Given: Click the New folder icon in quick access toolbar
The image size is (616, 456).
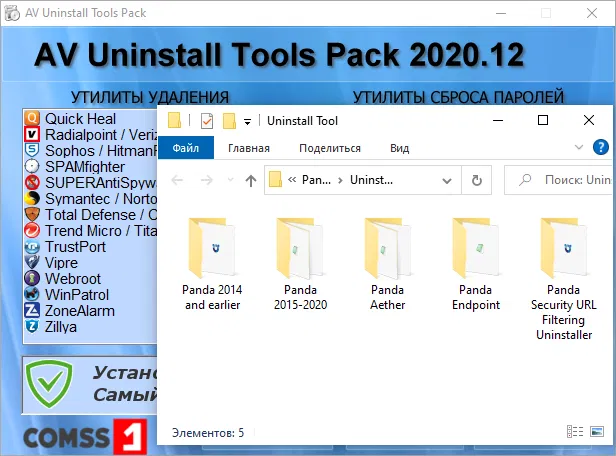Looking at the screenshot, I should click(229, 121).
